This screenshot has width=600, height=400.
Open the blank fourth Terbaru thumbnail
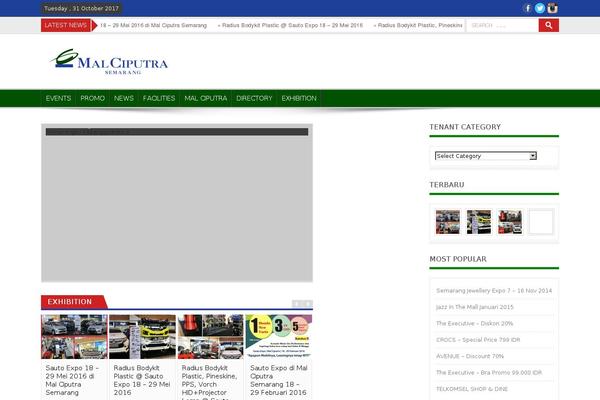click(541, 222)
